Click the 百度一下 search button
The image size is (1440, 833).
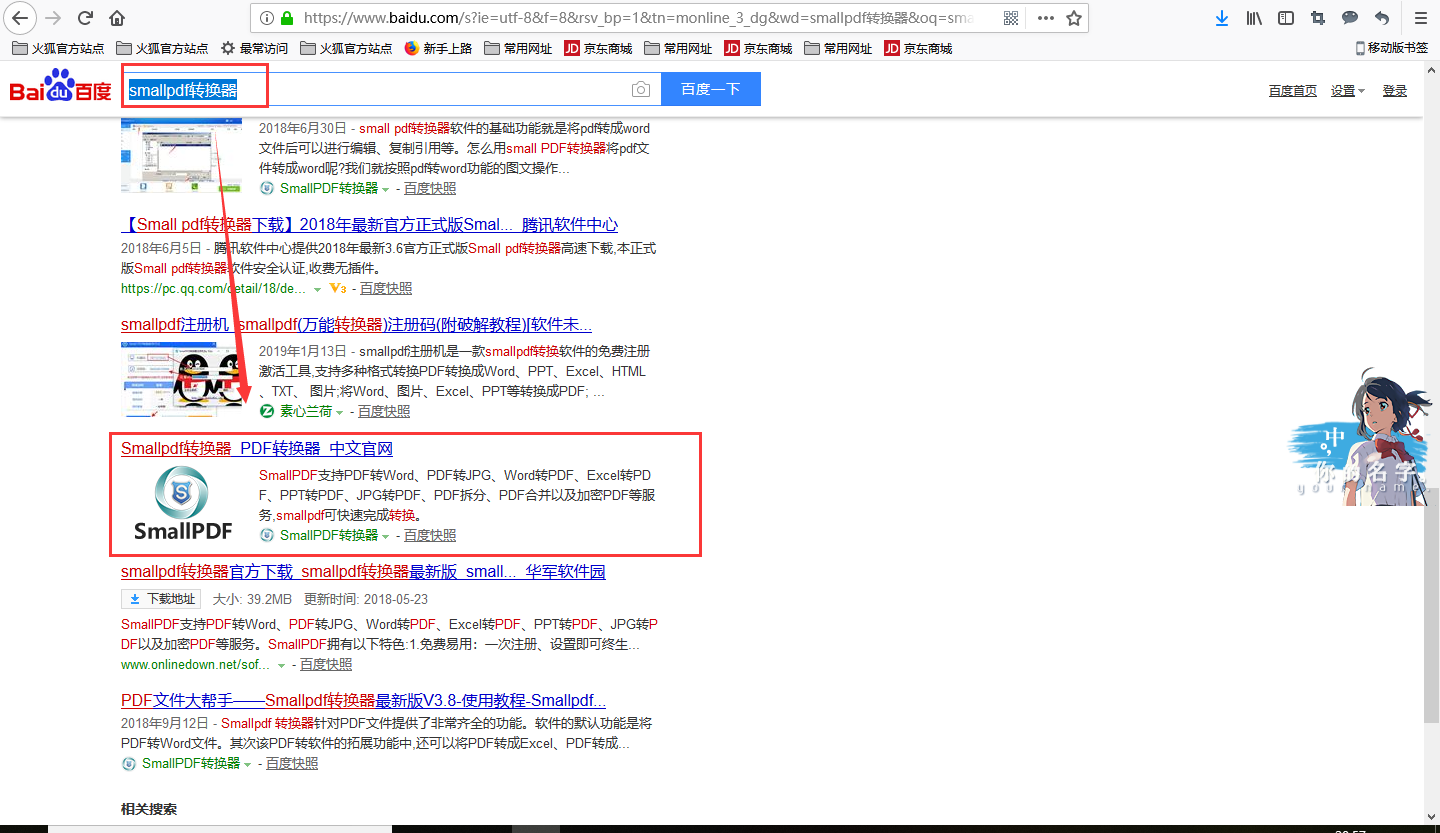[711, 89]
